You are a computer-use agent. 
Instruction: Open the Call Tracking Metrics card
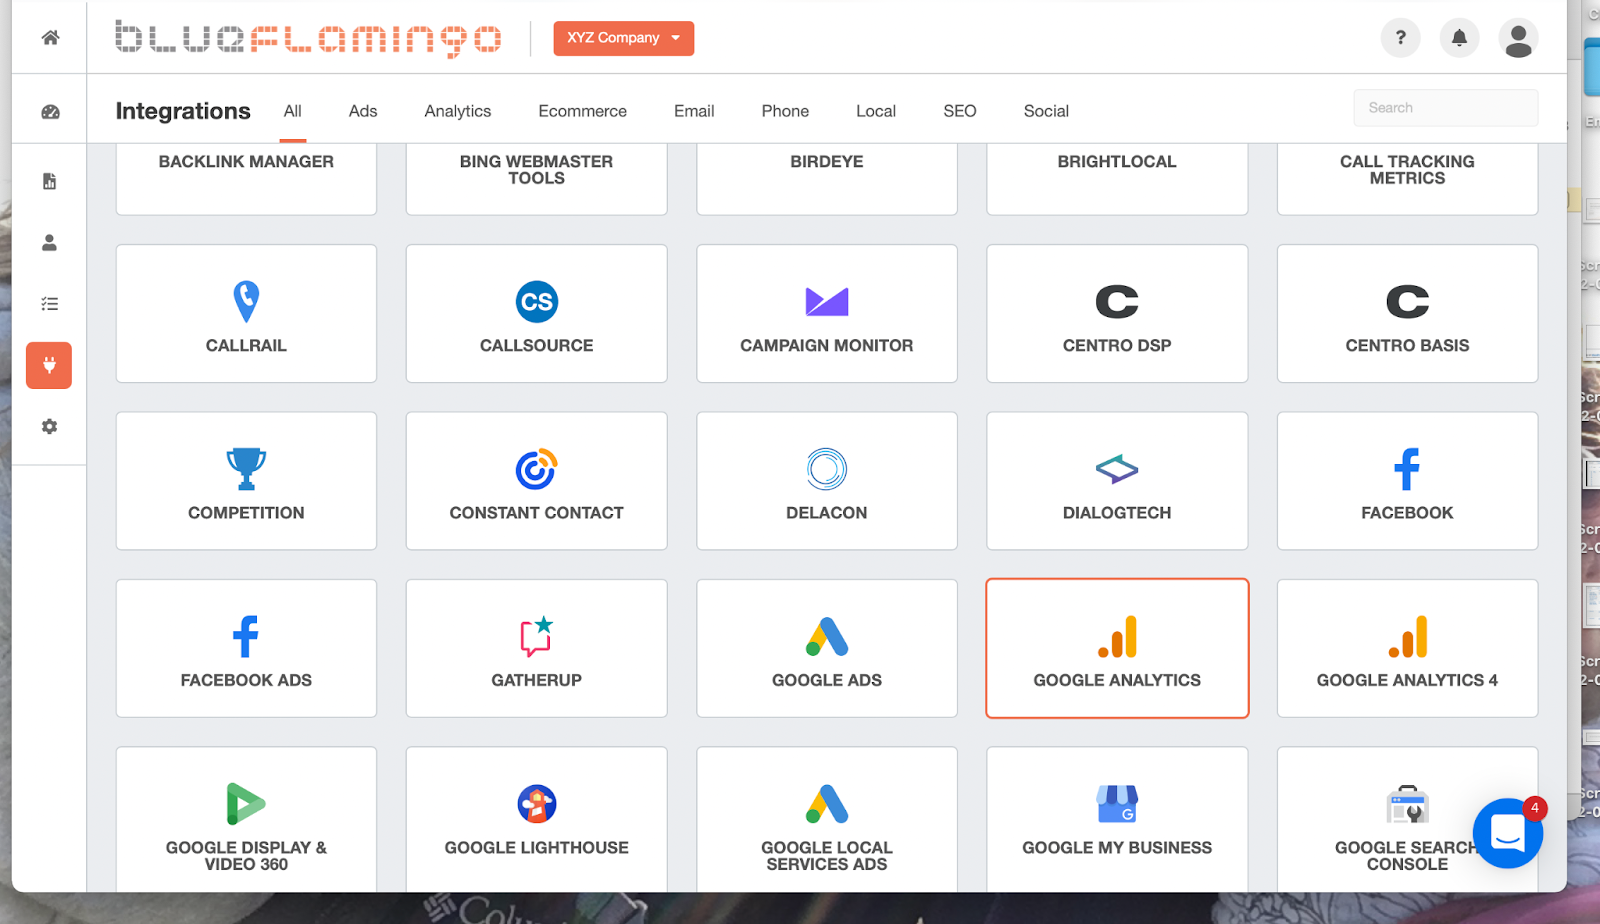[1407, 178]
